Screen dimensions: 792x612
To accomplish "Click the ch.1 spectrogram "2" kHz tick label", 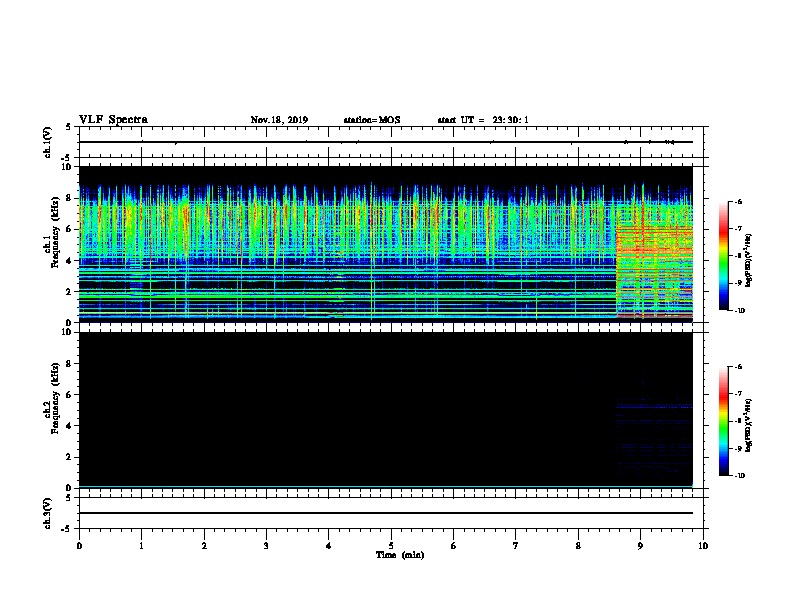I will [70, 292].
